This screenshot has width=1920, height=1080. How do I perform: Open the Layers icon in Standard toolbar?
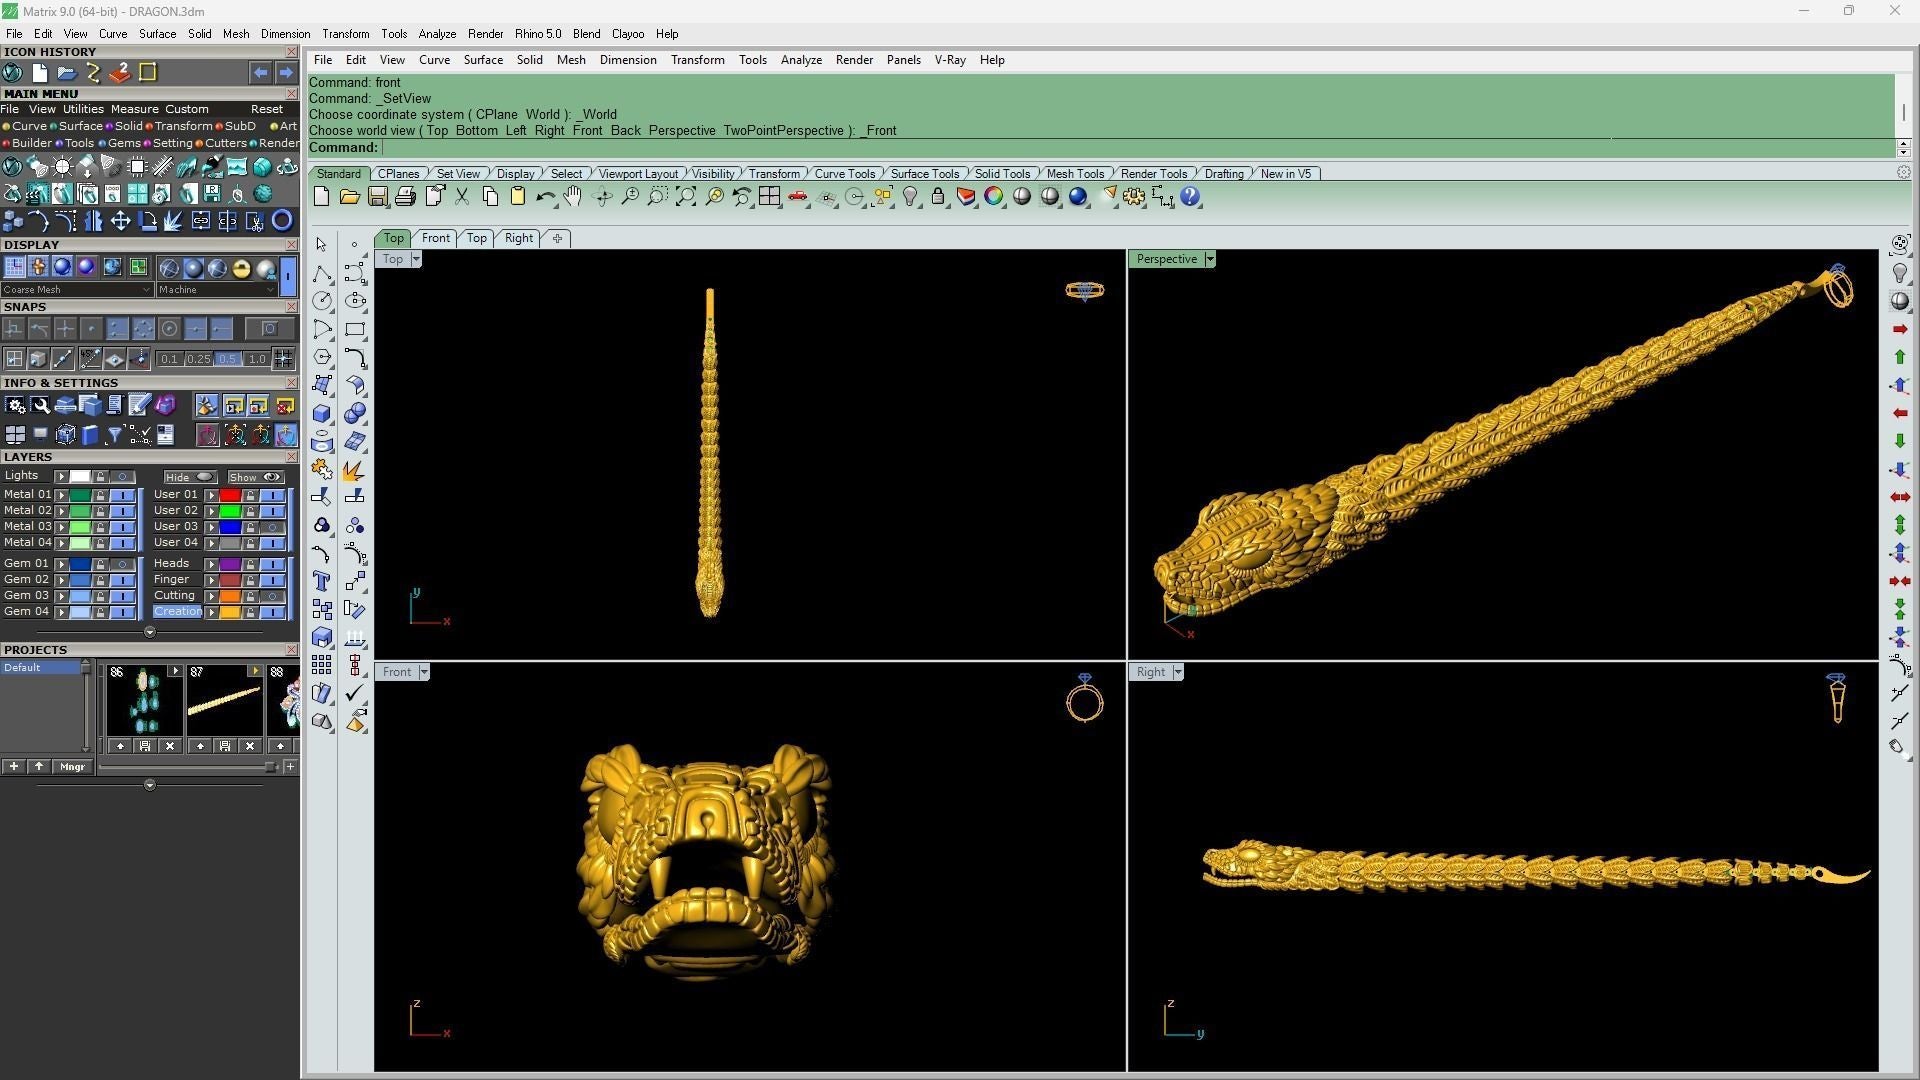click(966, 197)
